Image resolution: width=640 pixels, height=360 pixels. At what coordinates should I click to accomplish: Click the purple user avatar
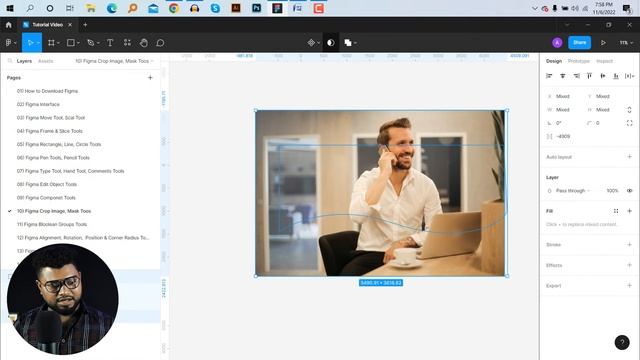(557, 42)
